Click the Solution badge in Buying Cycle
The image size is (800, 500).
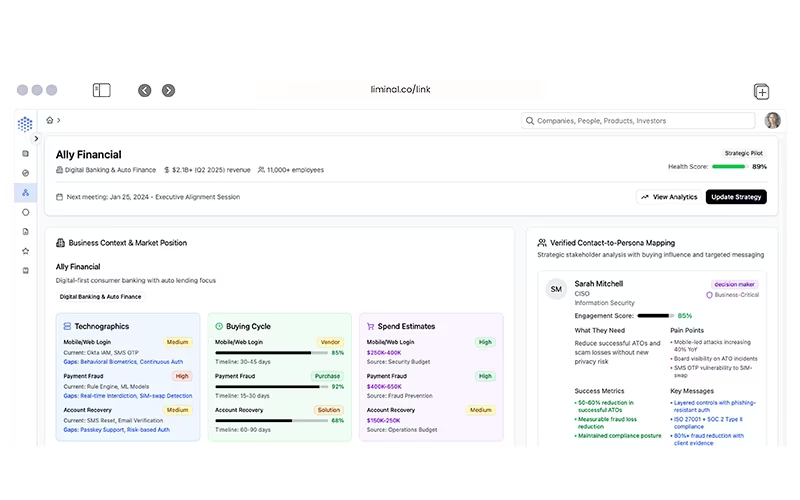click(x=329, y=410)
